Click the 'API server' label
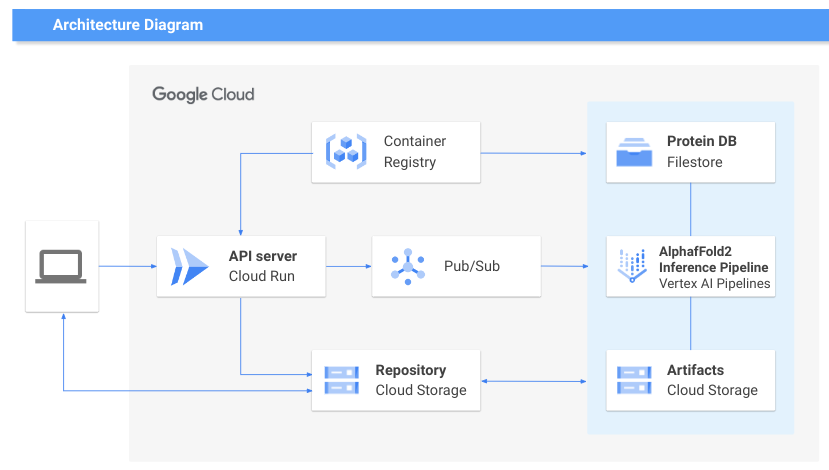The image size is (829, 470). [x=263, y=256]
